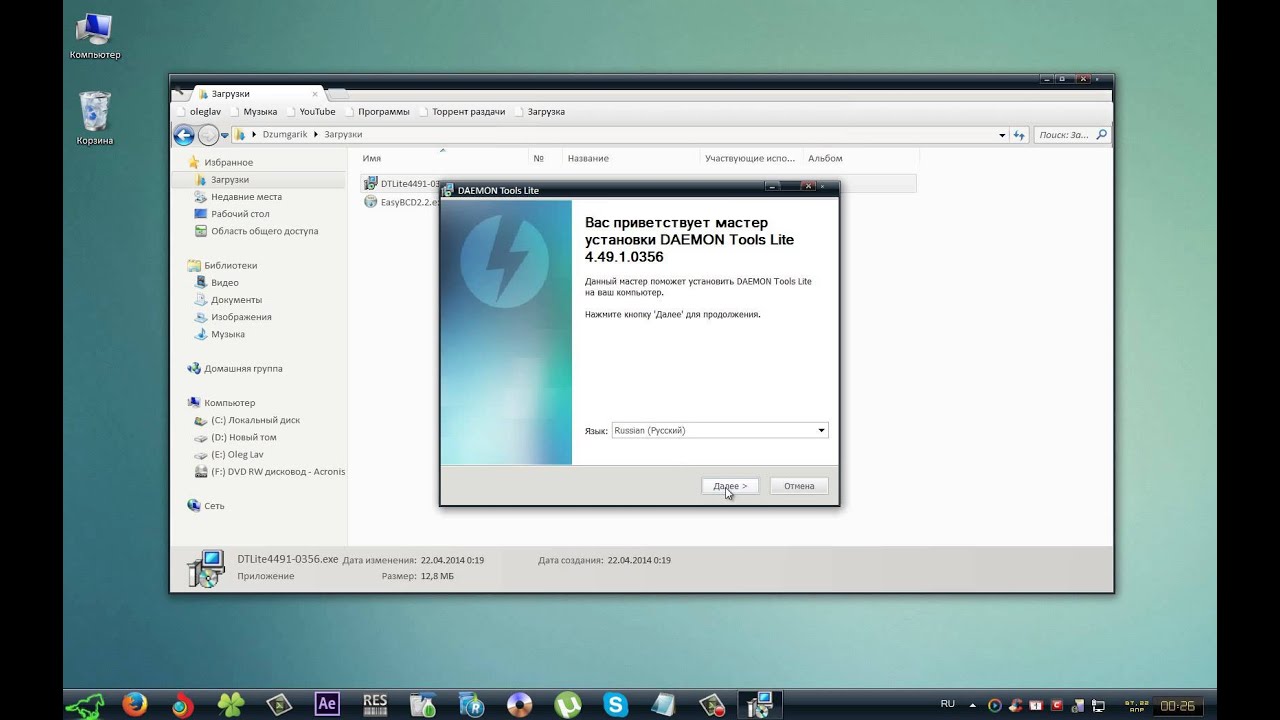This screenshot has height=720, width=1280.
Task: Expand Dzumgarik breadcrumb arrow in address bar
Action: (316, 134)
